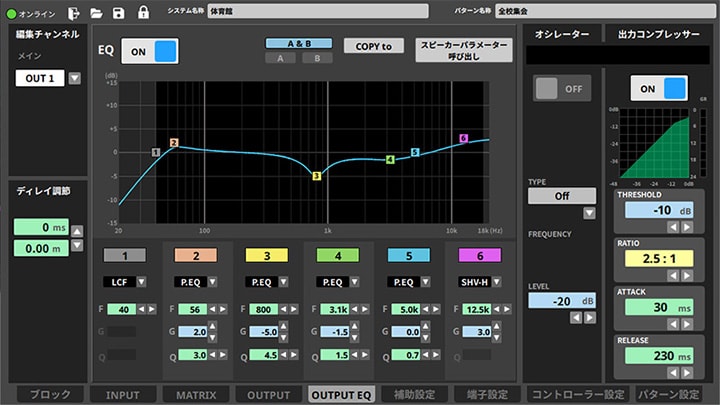Expand band 1 LCF filter type dropdown
Viewport: 720px width, 405px height.
(x=141, y=281)
